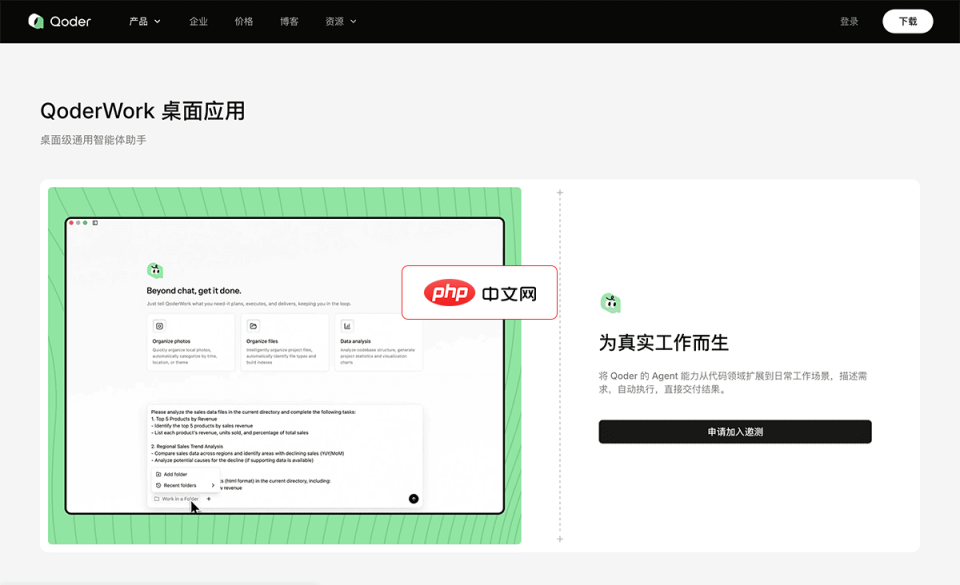The height and width of the screenshot is (585, 960).
Task: Click the plus icon beside Work in a Folder
Action: coord(209,499)
